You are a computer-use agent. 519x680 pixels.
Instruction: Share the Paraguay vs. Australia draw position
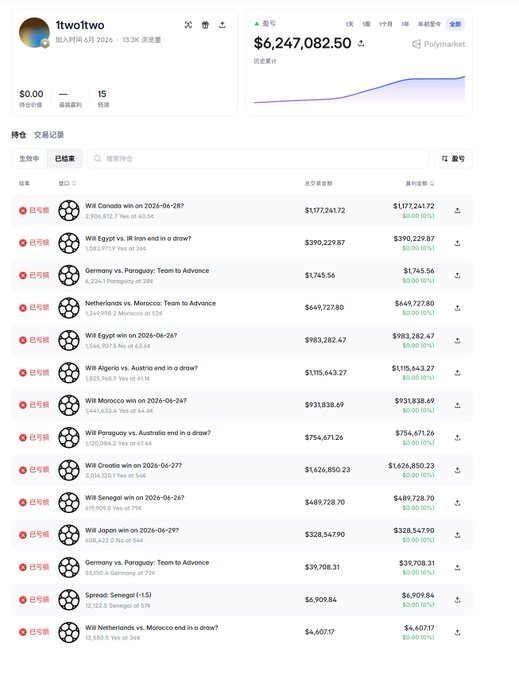[457, 438]
